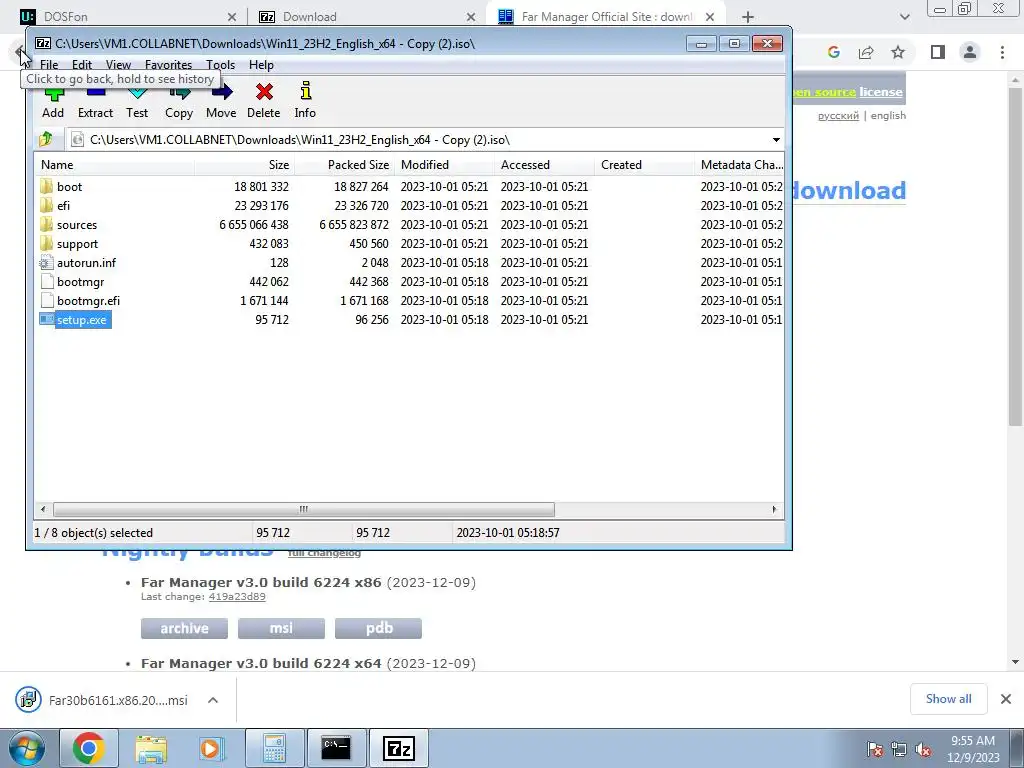Open a new Chrome tab
This screenshot has height=768, width=1024.
tap(748, 17)
